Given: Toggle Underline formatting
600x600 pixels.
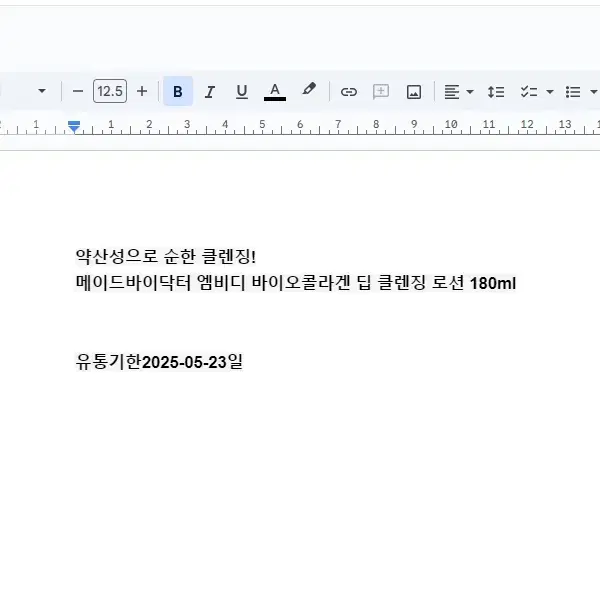Looking at the screenshot, I should [x=242, y=91].
